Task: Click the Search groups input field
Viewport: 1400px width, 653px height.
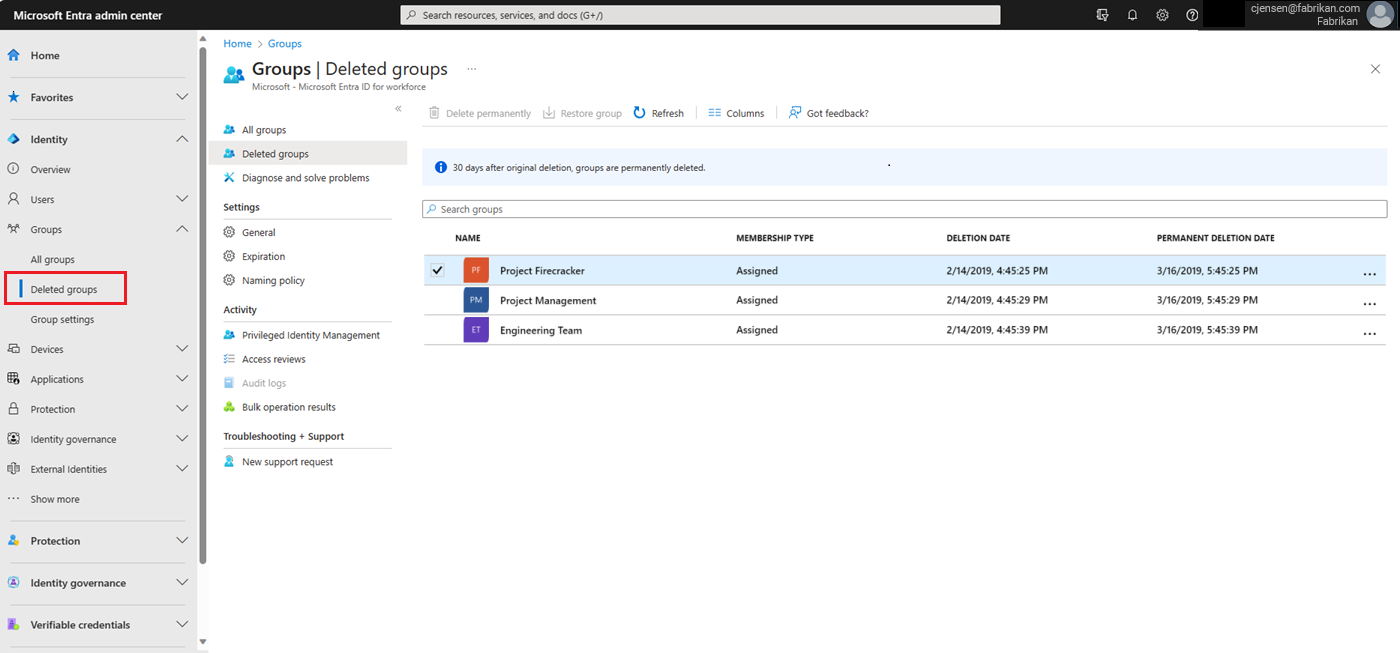Action: coord(905,209)
